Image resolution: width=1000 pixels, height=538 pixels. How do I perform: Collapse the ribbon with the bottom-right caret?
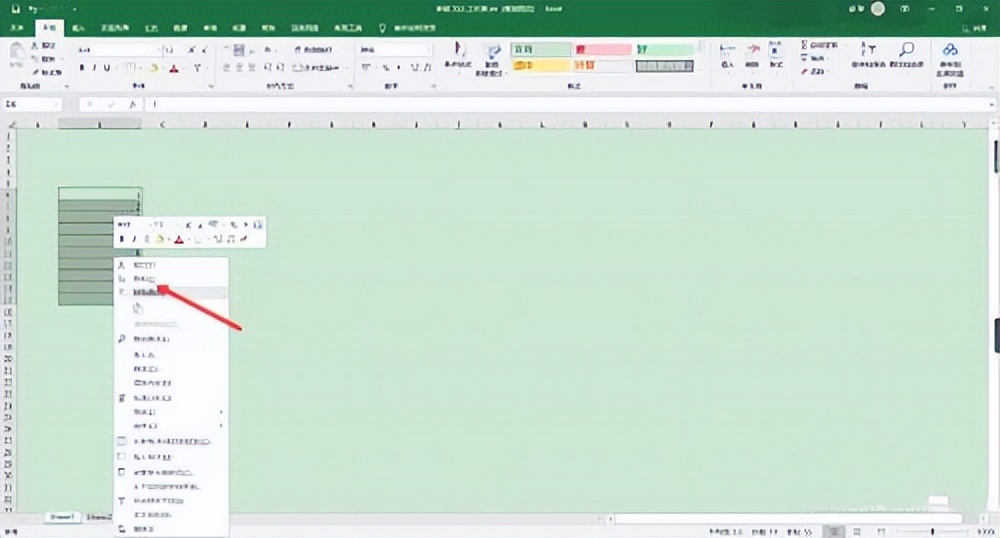coord(991,86)
